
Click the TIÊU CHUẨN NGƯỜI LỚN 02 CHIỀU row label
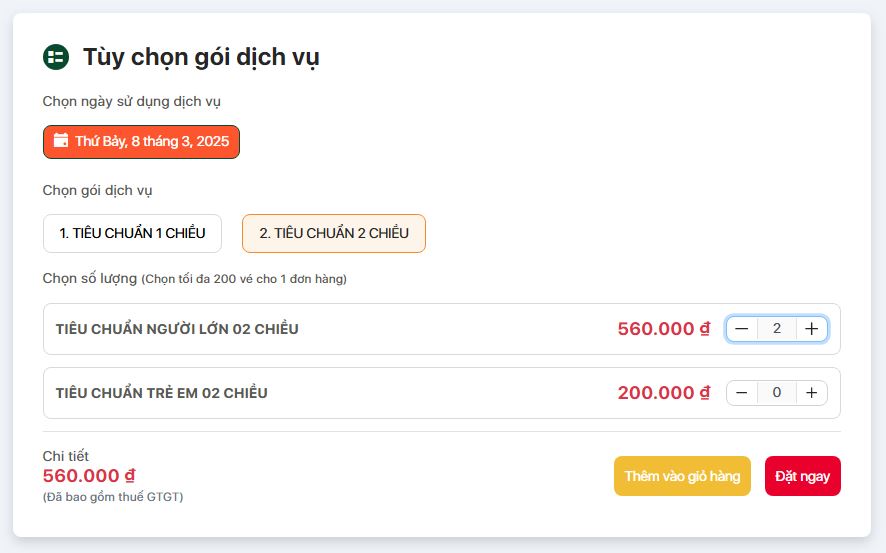(x=177, y=329)
